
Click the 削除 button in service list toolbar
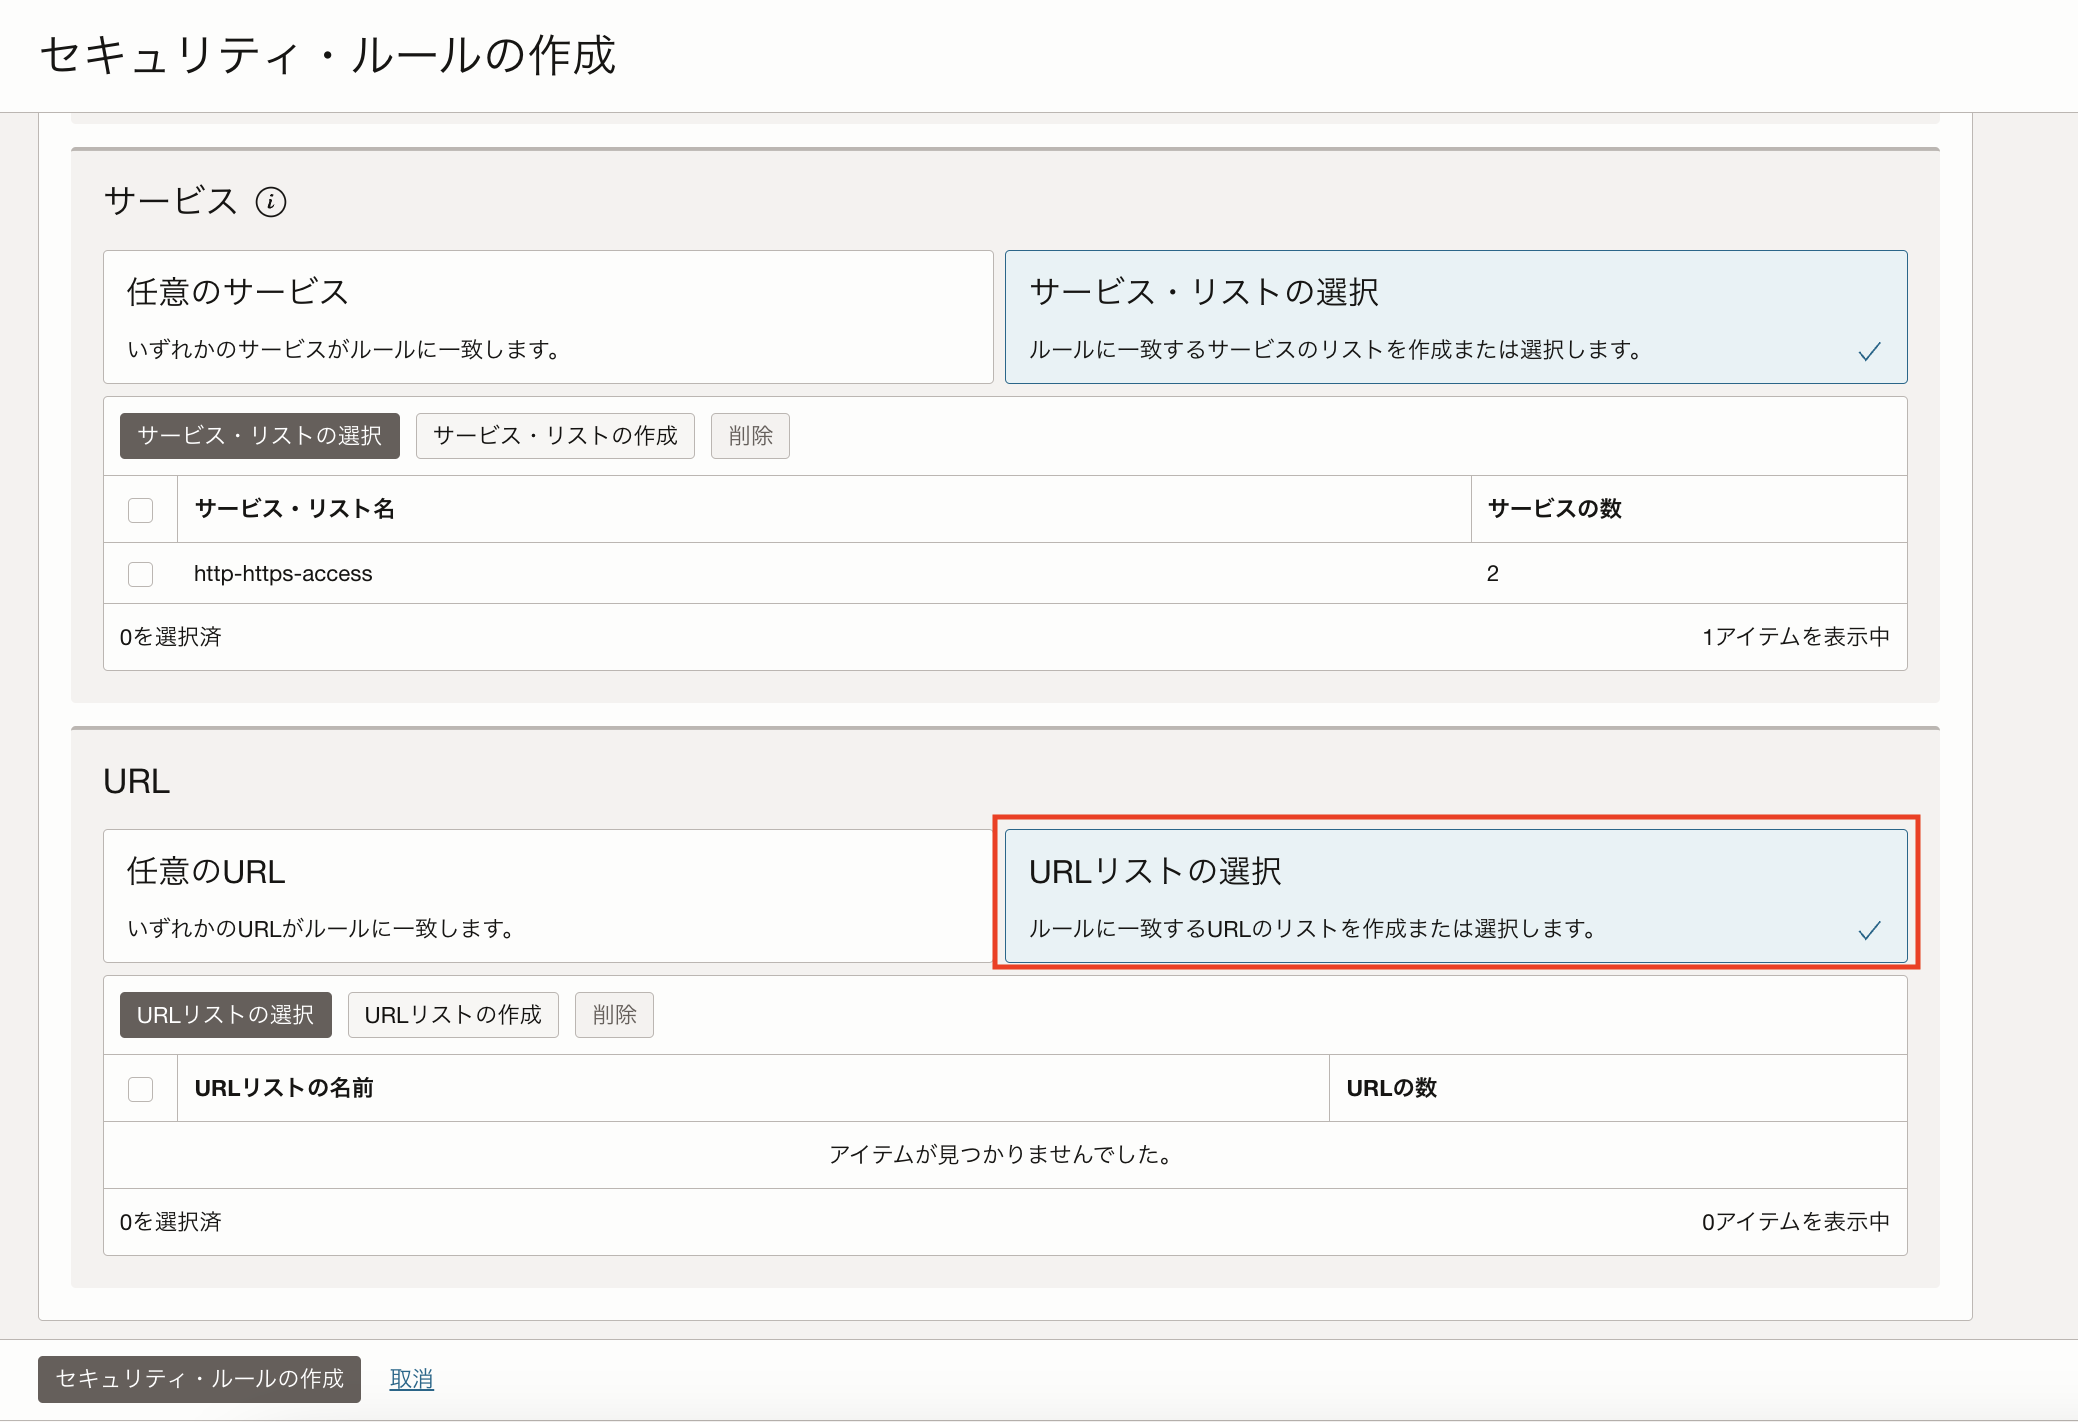pos(750,436)
